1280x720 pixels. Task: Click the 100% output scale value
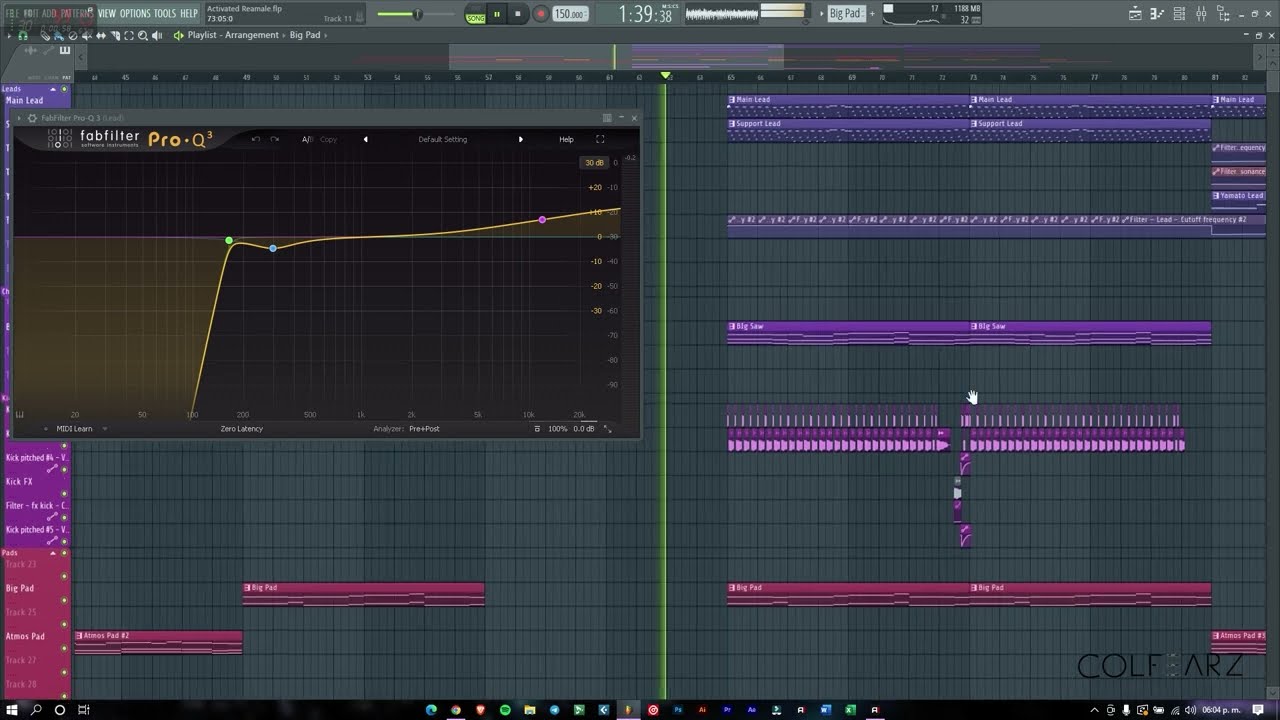point(557,429)
